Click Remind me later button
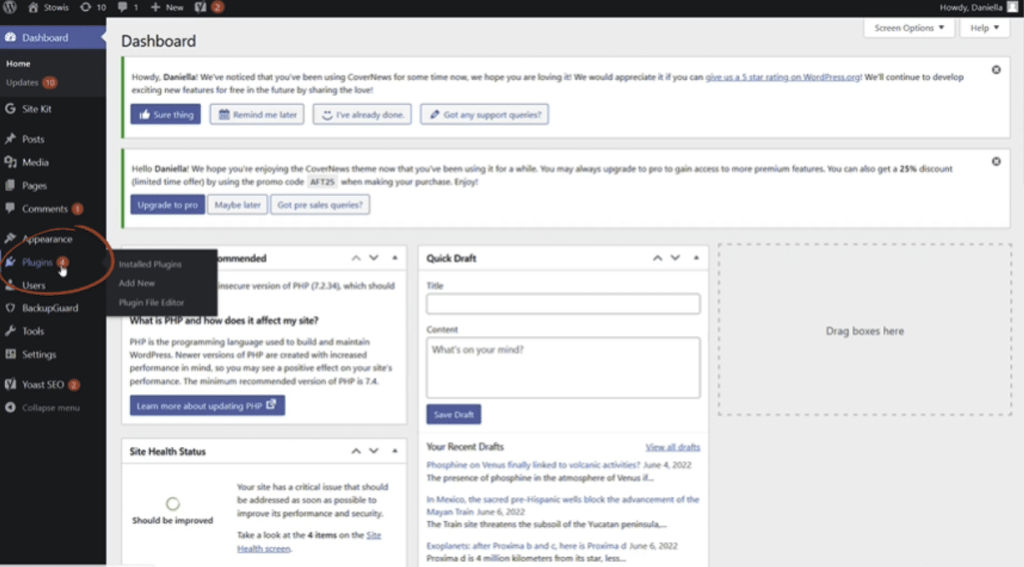 point(257,114)
